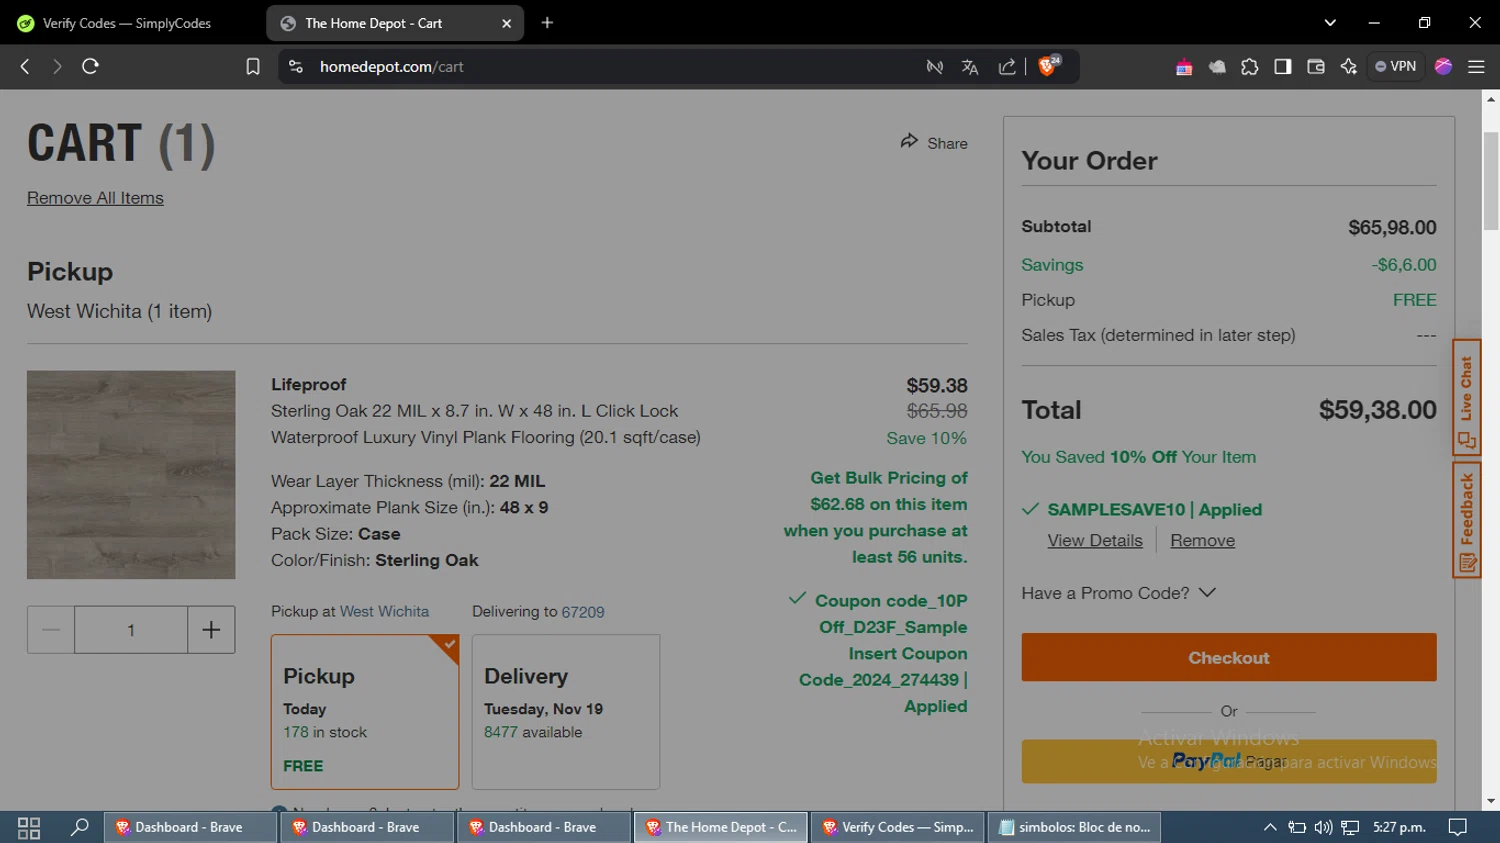This screenshot has height=843, width=1500.
Task: Click the Checkout button
Action: tap(1229, 657)
